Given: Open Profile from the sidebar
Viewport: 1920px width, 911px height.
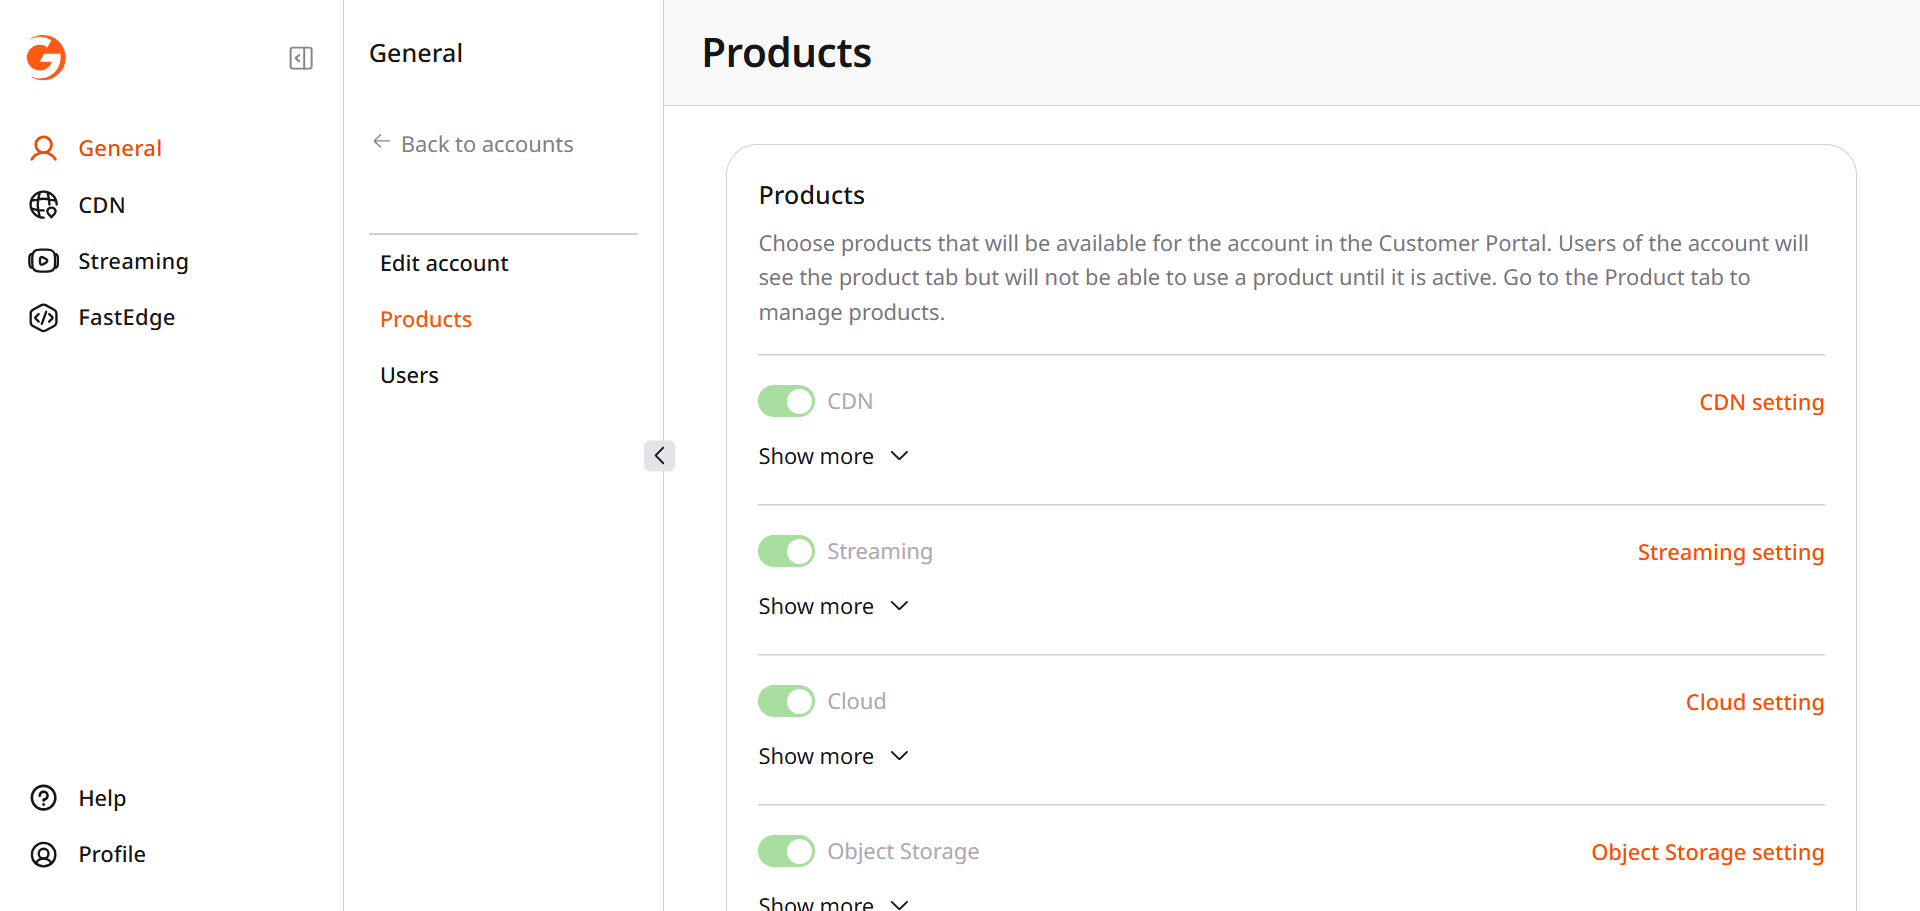Looking at the screenshot, I should point(112,854).
